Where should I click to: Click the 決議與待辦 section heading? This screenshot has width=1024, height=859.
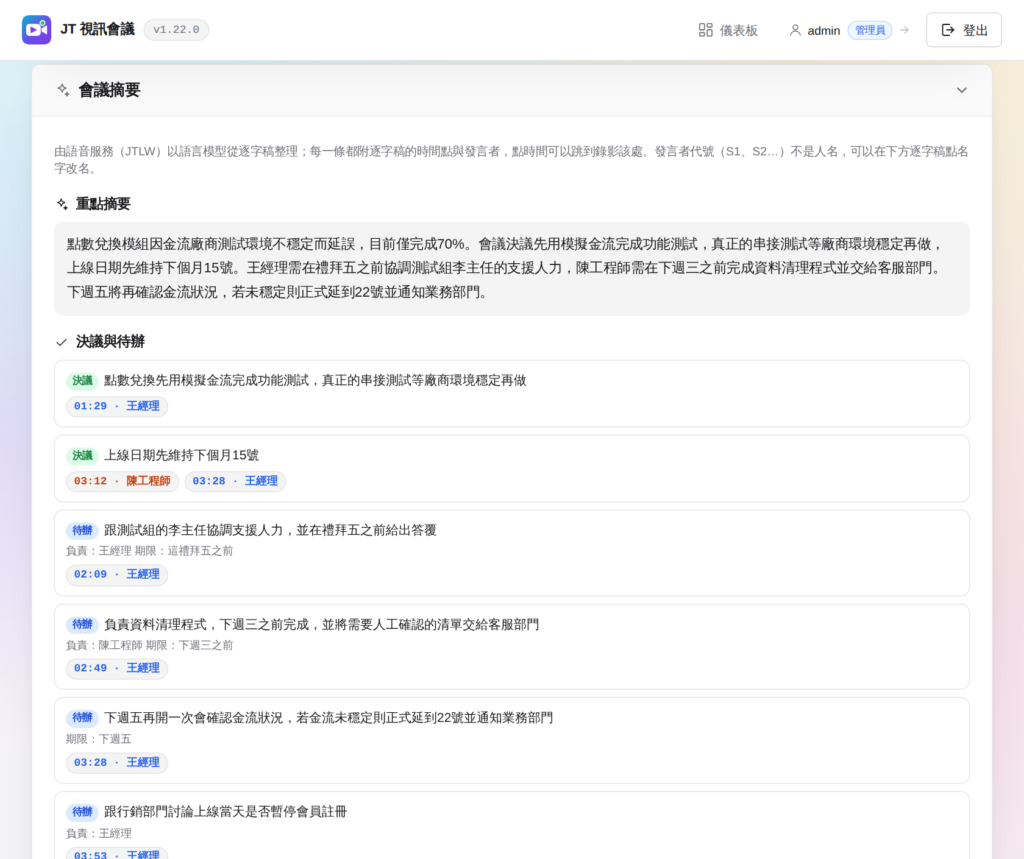pyautogui.click(x=110, y=342)
